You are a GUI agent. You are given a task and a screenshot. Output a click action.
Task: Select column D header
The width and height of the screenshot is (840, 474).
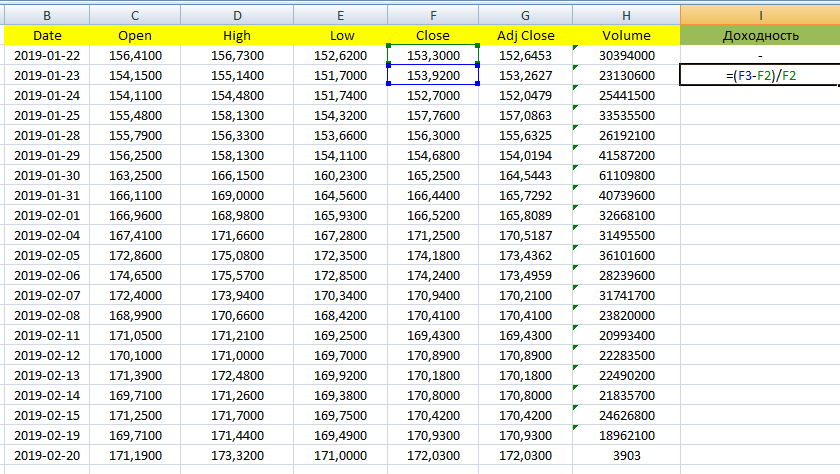(x=237, y=16)
